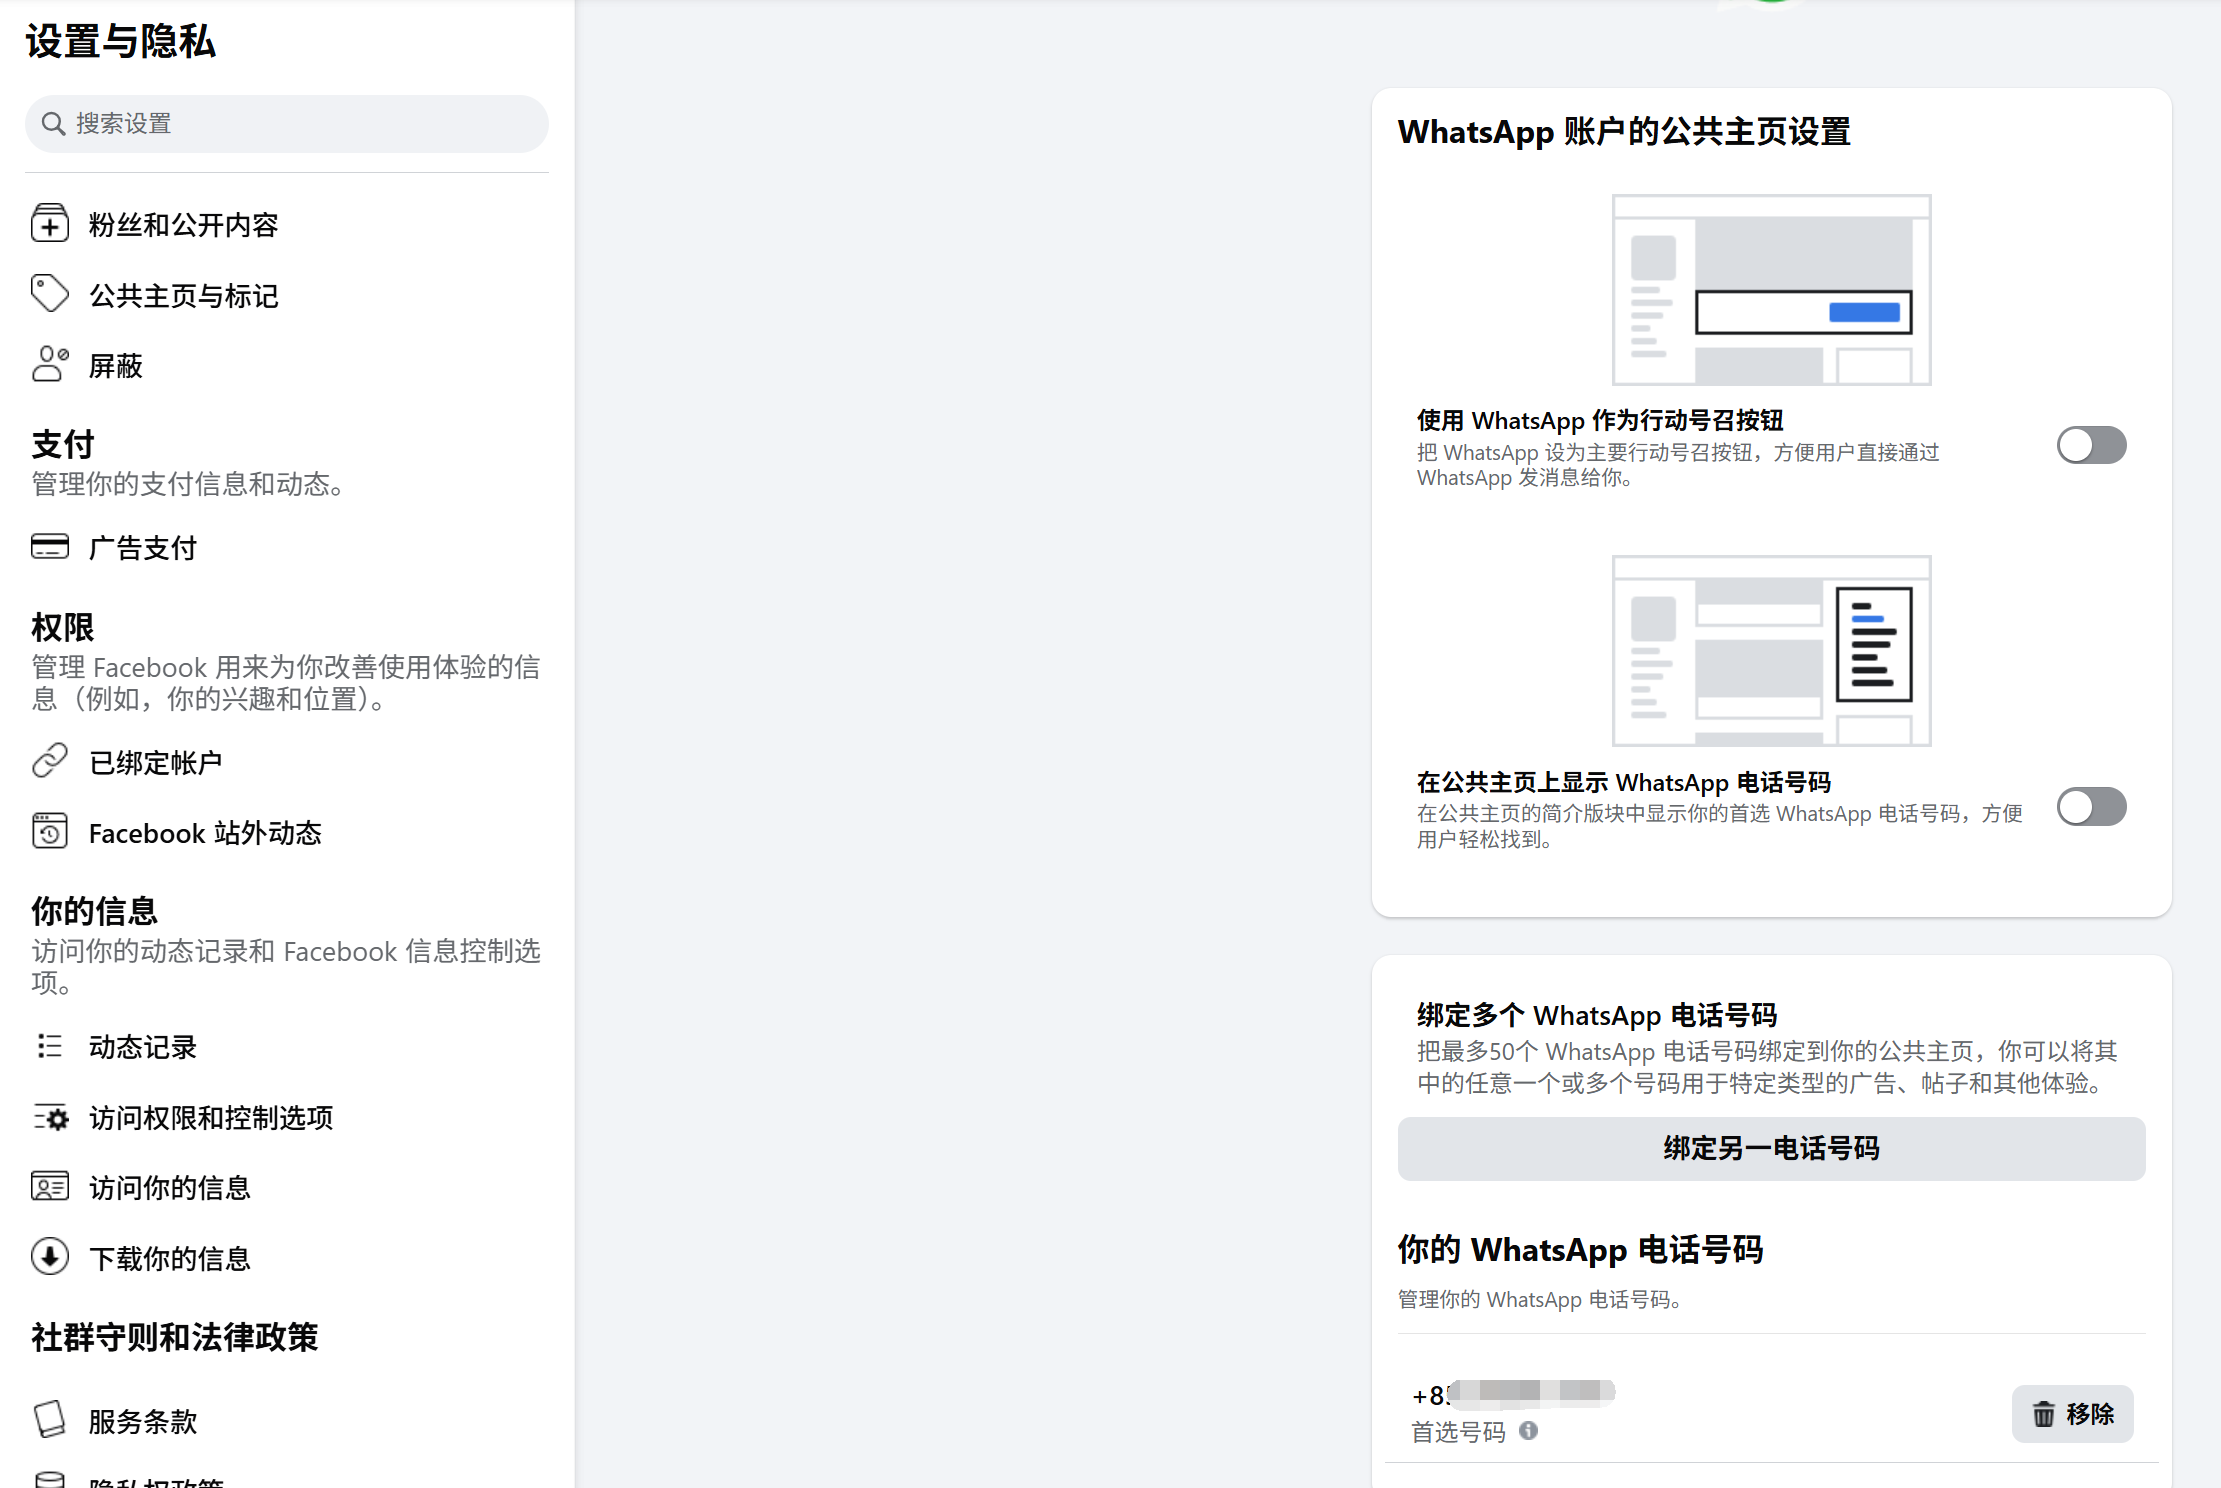The width and height of the screenshot is (2221, 1488).
Task: Click the chain link icon for 已绑定帐户
Action: (x=50, y=761)
